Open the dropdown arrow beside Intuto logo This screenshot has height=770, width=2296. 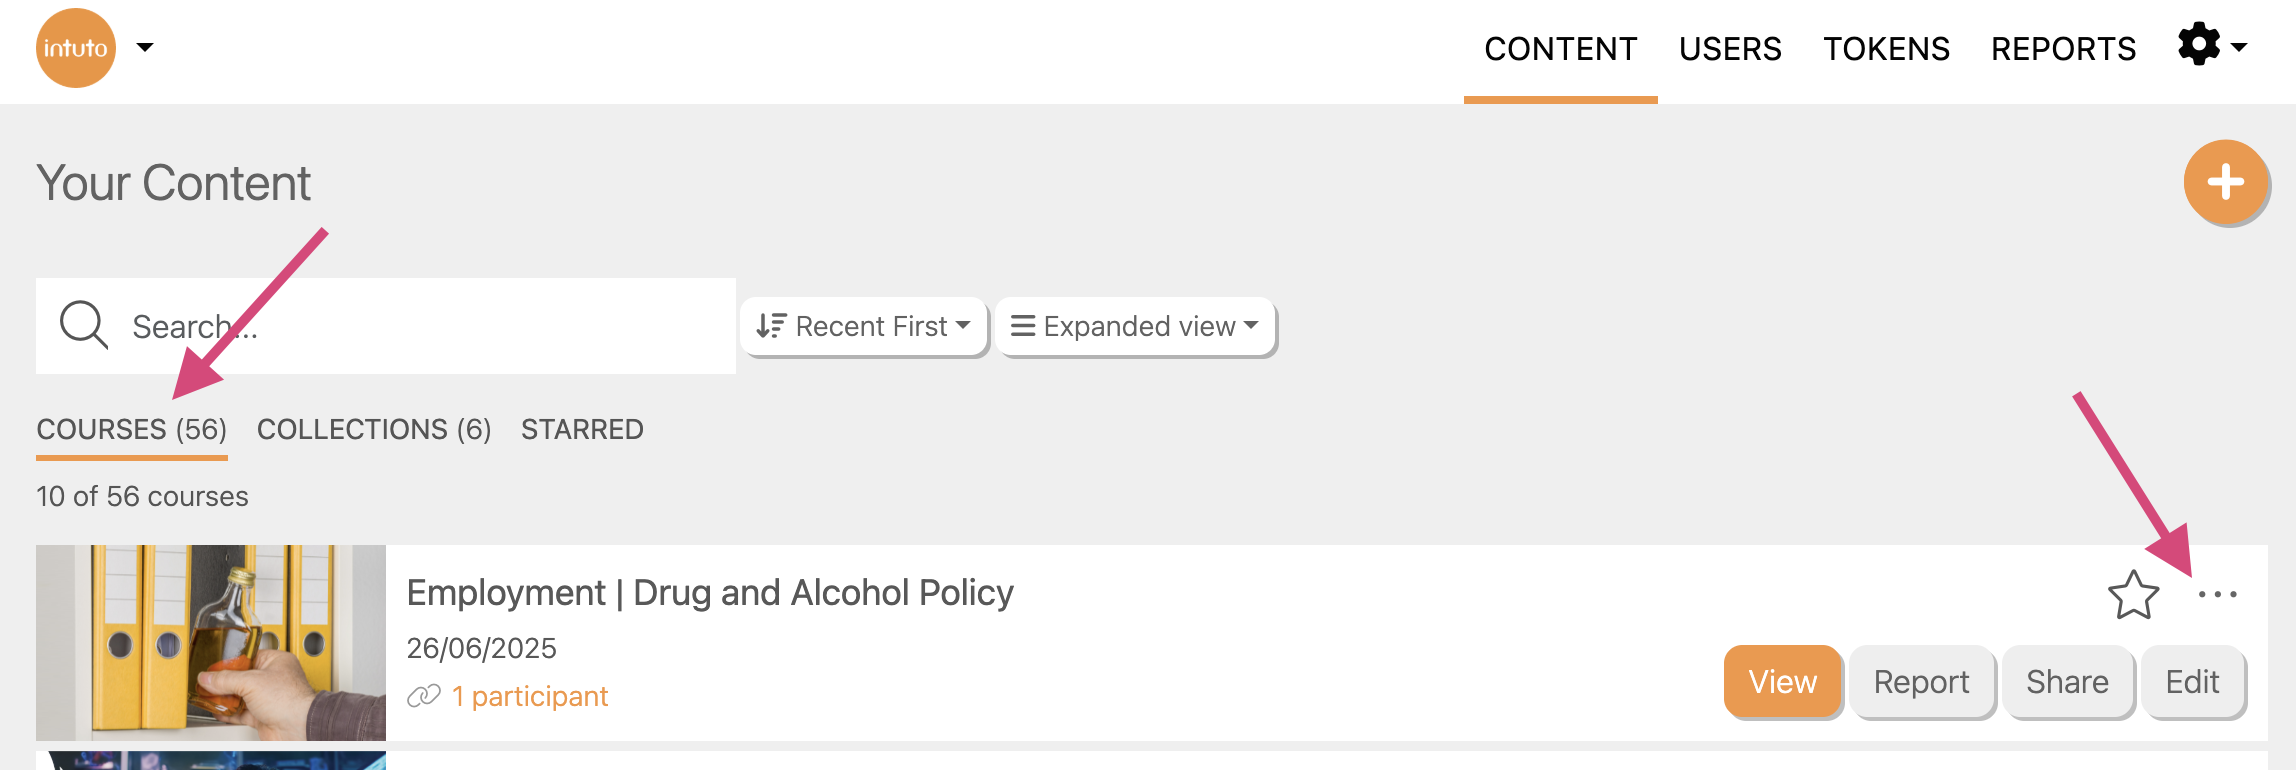pyautogui.click(x=145, y=47)
